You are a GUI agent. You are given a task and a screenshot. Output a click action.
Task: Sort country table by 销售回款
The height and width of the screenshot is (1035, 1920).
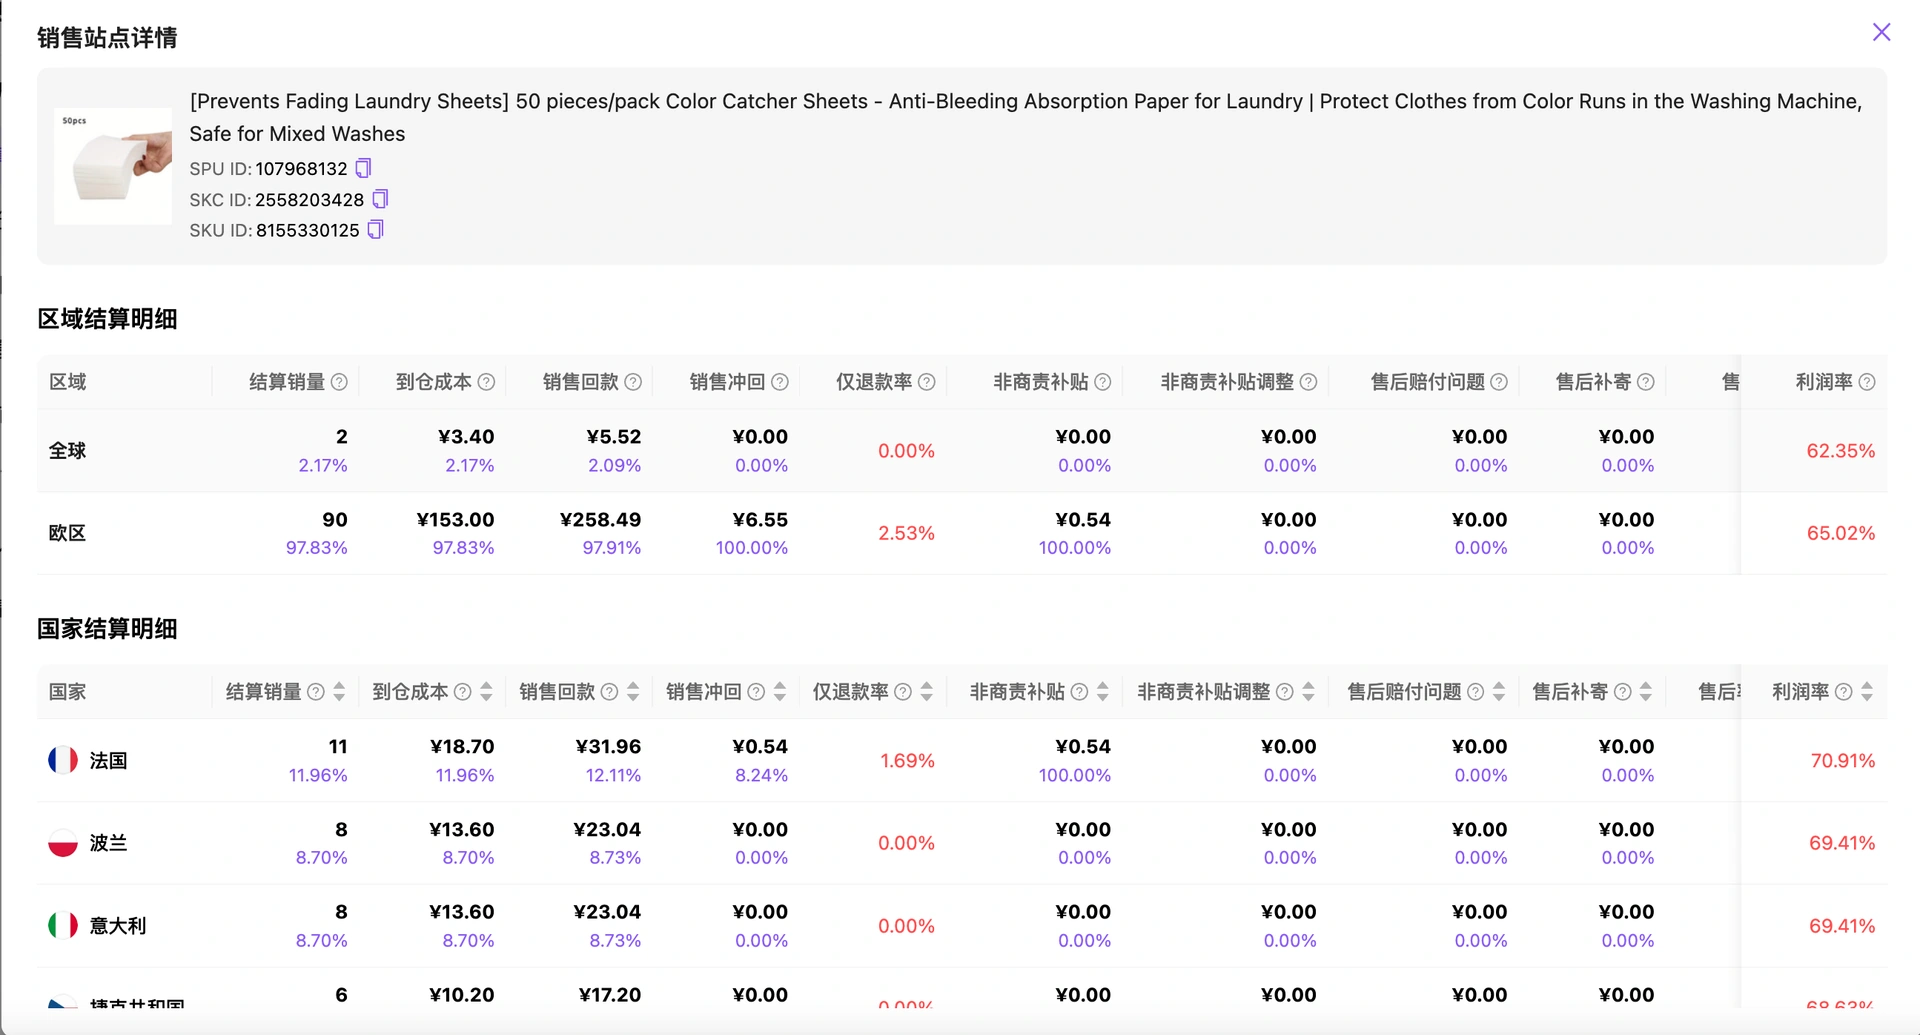pyautogui.click(x=633, y=692)
